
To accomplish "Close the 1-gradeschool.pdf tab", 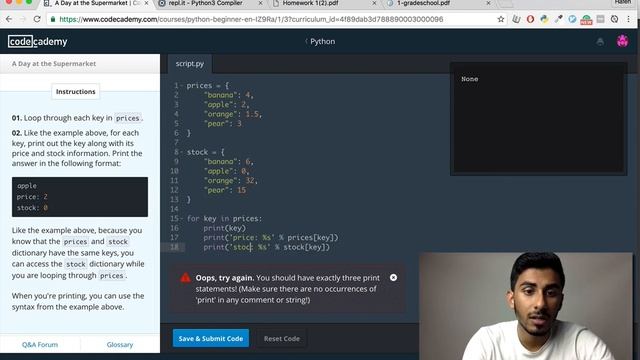I will (x=488, y=3).
